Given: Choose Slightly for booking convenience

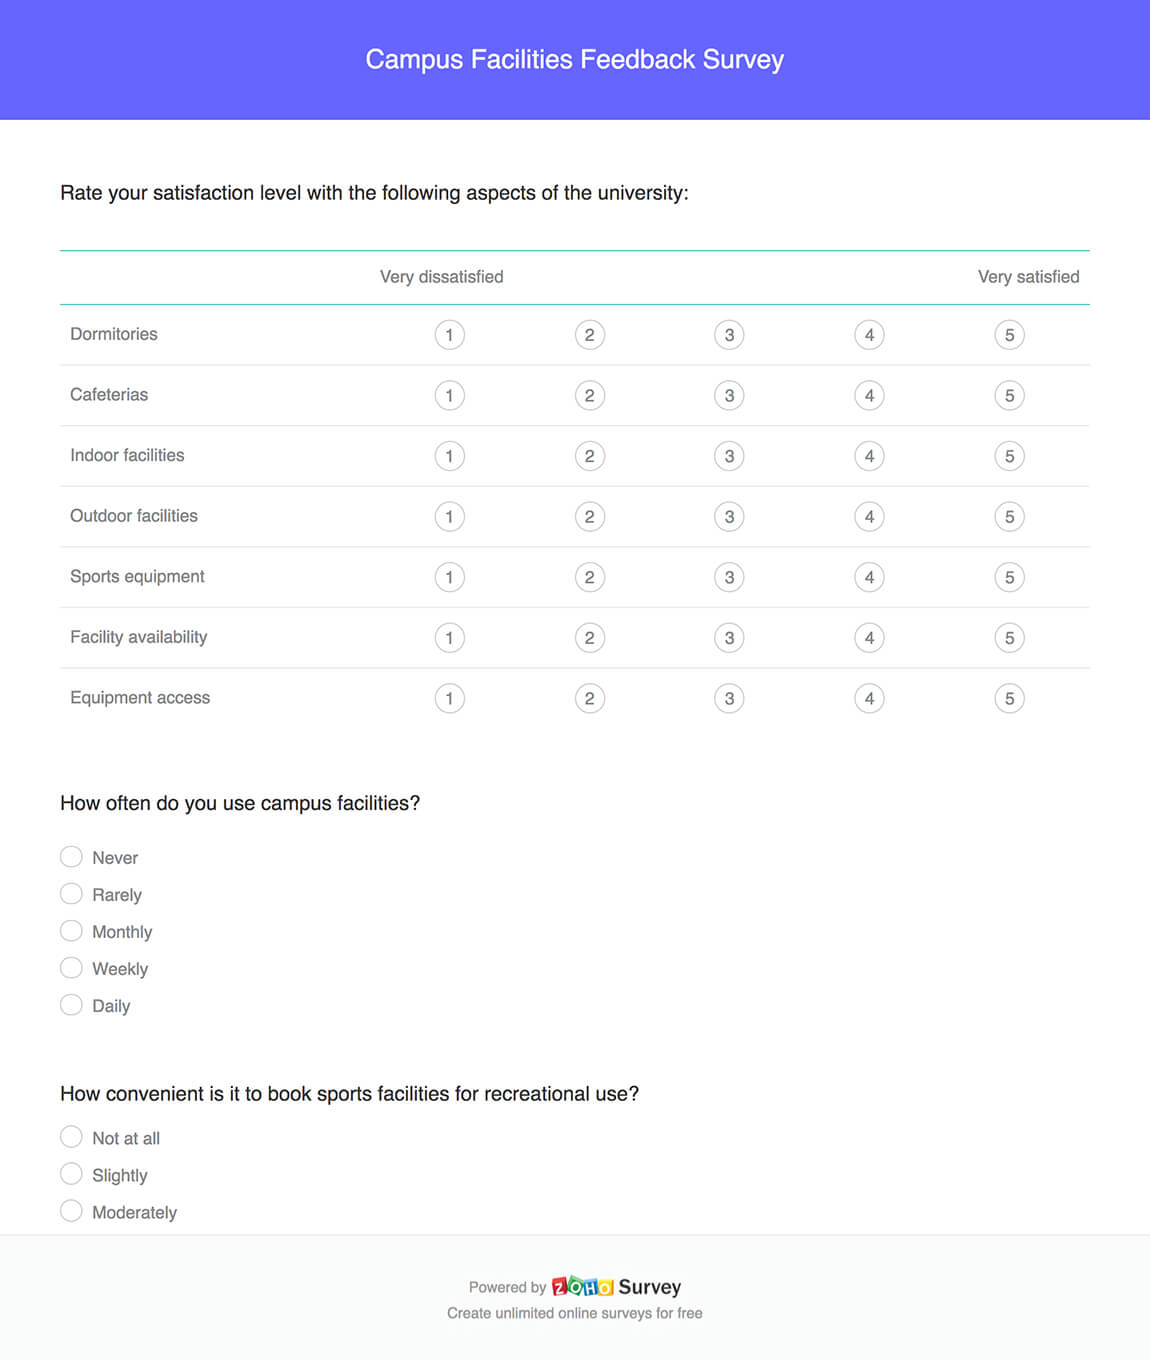Looking at the screenshot, I should point(71,1174).
